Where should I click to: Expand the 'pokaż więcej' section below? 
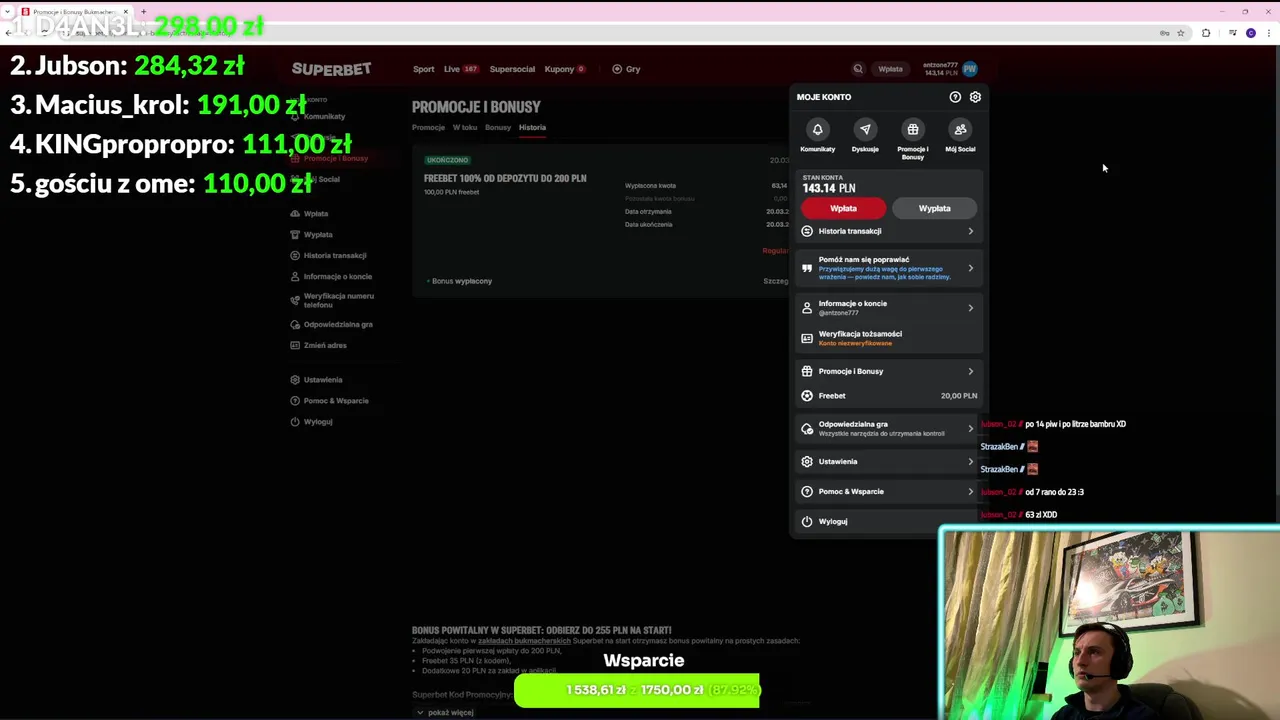pyautogui.click(x=445, y=712)
